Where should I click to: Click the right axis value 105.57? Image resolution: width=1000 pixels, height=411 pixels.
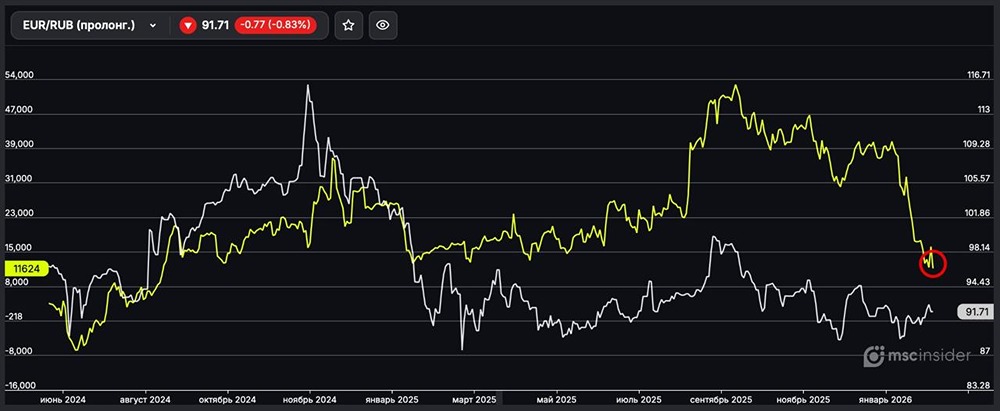pyautogui.click(x=978, y=179)
